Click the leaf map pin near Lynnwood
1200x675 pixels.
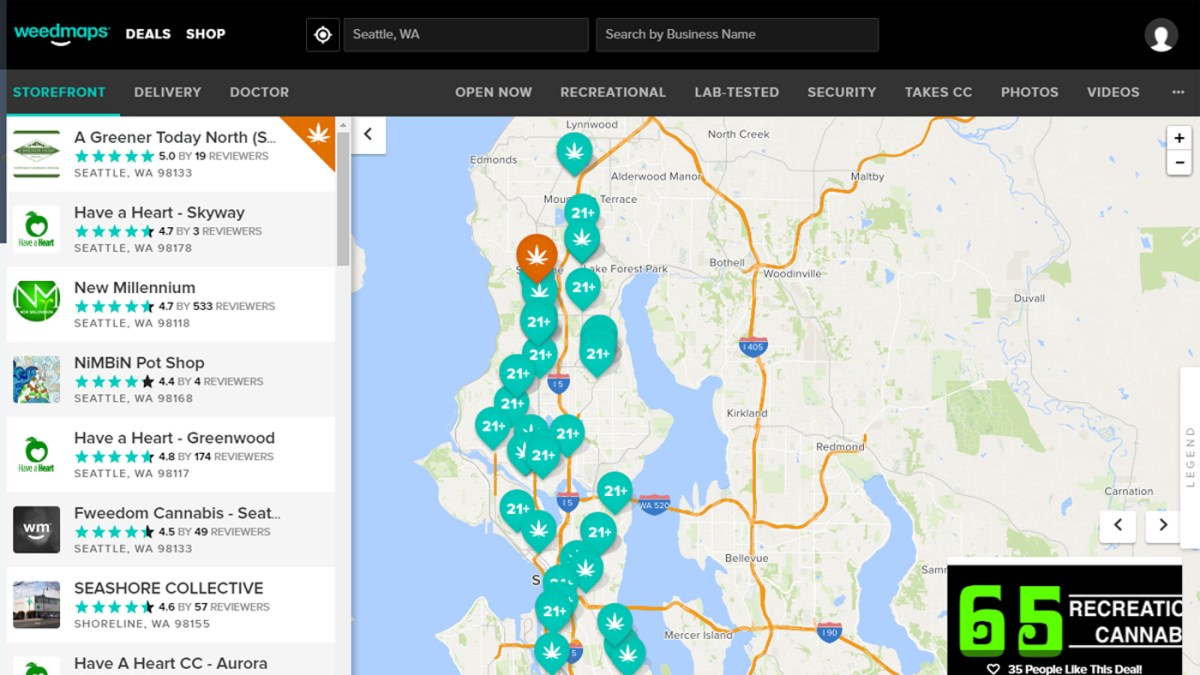[x=576, y=152]
